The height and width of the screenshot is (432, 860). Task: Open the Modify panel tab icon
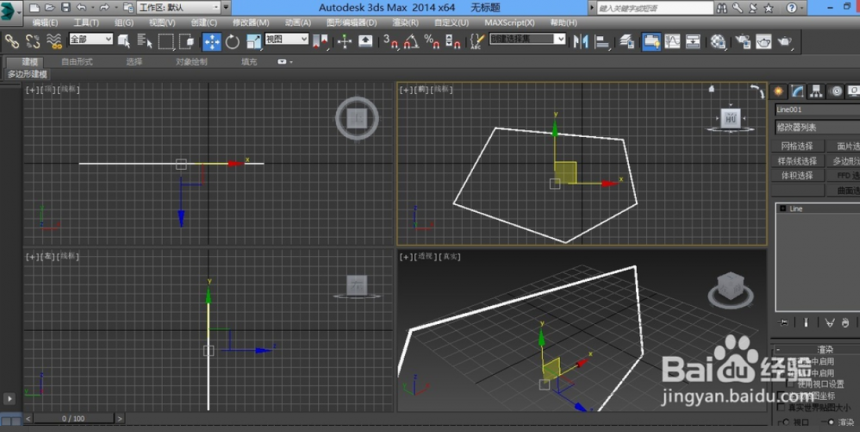(797, 92)
